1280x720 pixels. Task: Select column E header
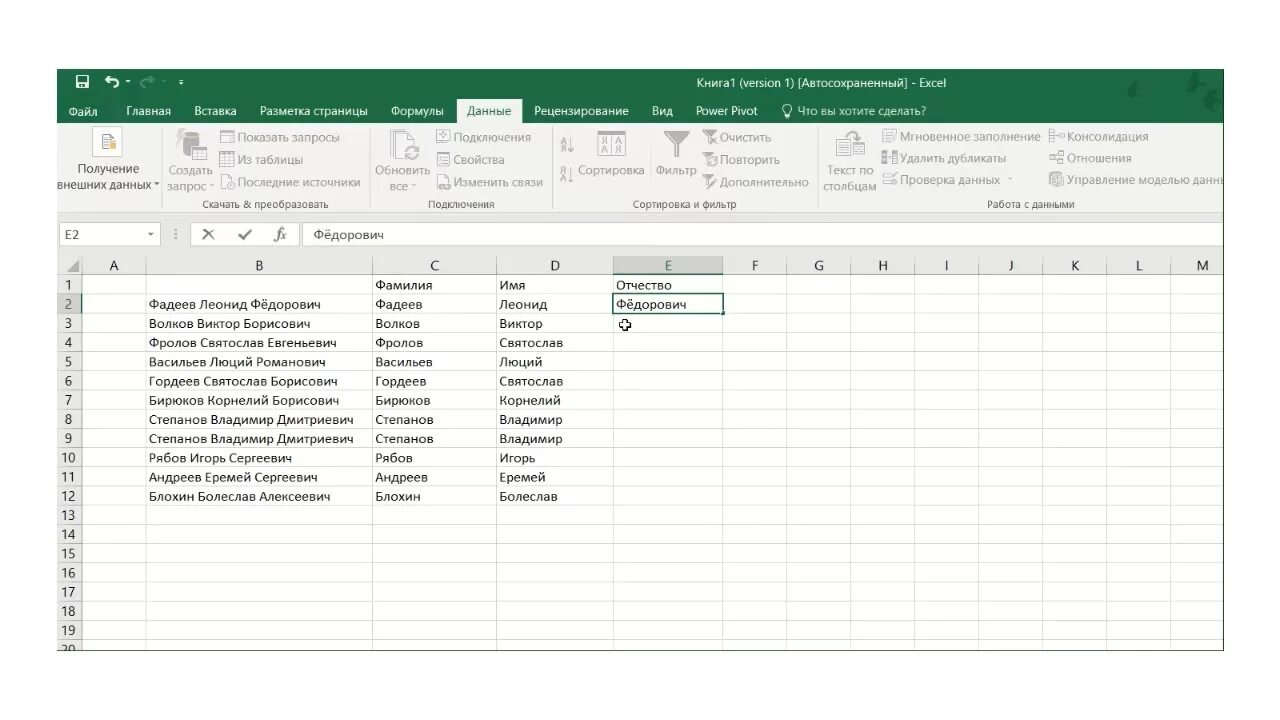(668, 266)
